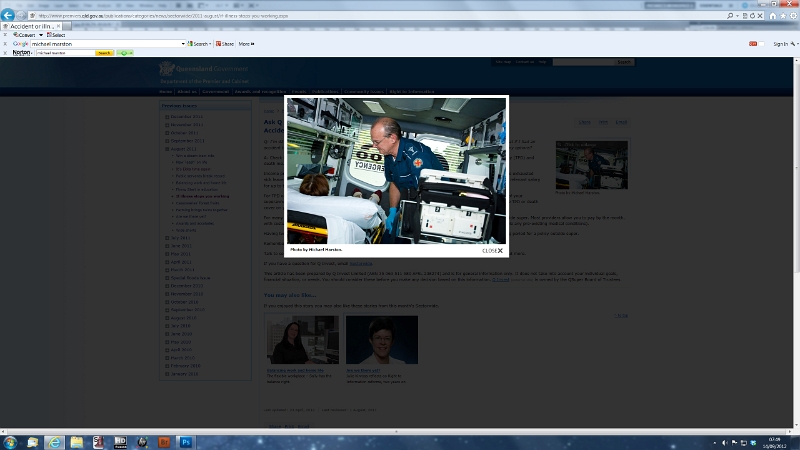Screen dimensions: 800x450
Task: Open the Windows Start orb
Action: click(10, 442)
